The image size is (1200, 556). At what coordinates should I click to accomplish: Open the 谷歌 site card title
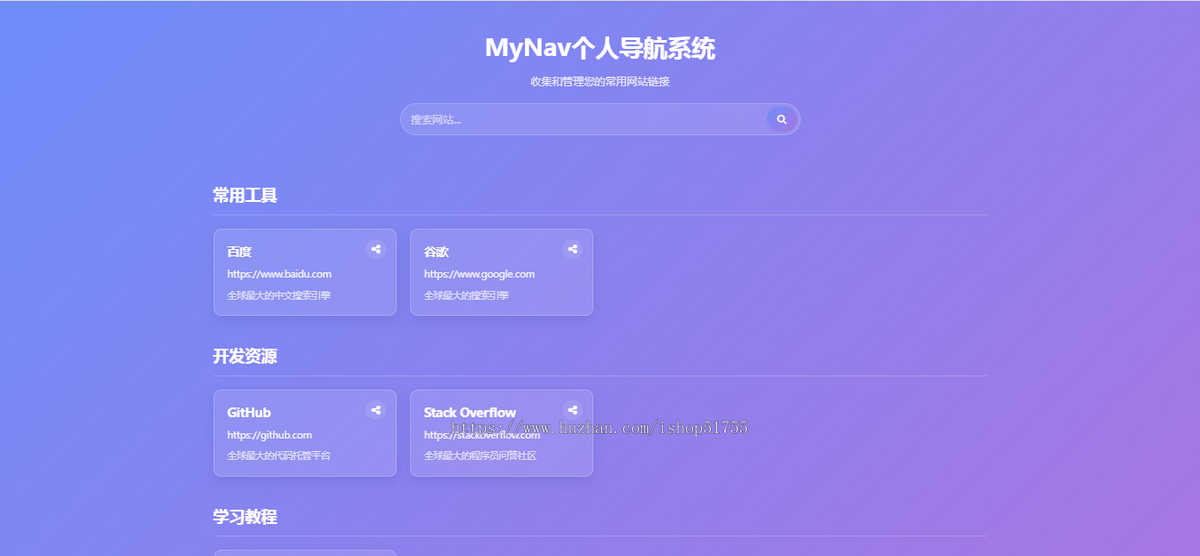[x=436, y=252]
